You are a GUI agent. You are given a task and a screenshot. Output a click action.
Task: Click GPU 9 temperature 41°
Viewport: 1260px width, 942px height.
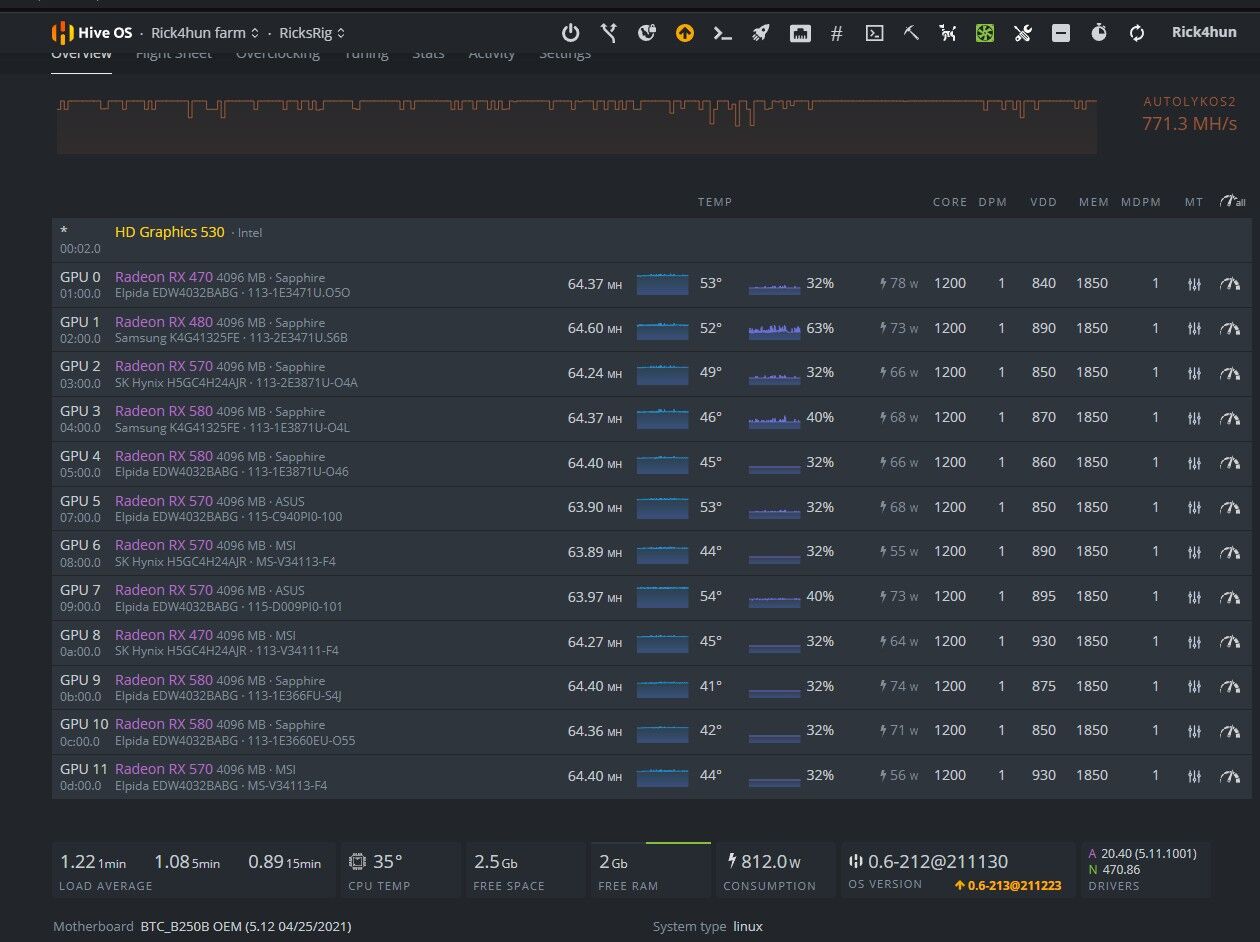pos(710,686)
